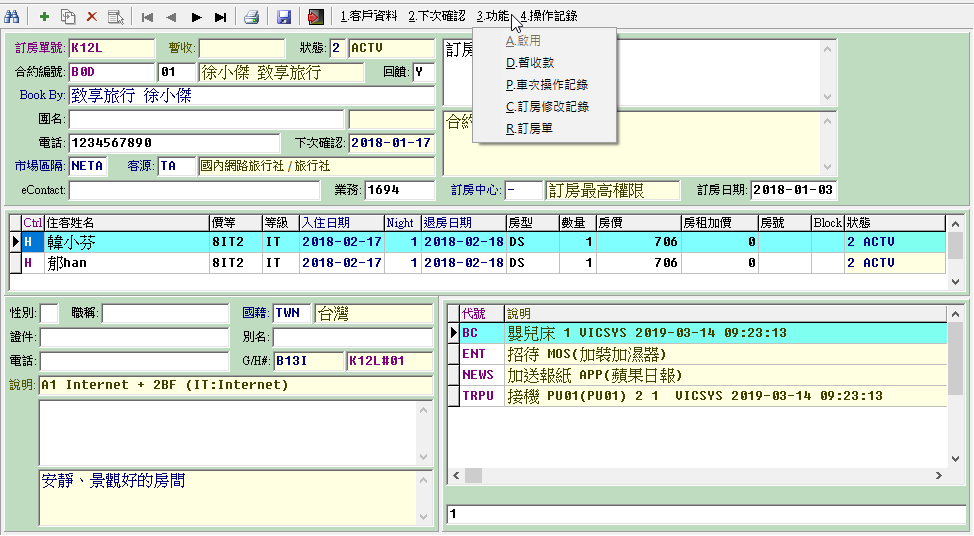
Task: Jump to the last record
Action: tap(220, 16)
